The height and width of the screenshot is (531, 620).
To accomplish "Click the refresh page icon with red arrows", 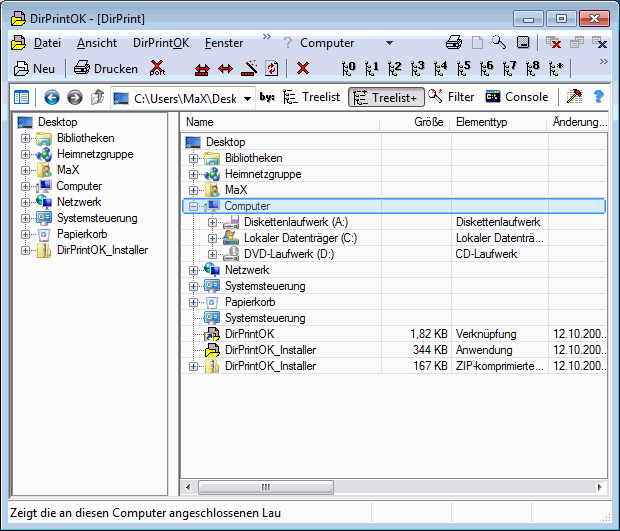I will [x=271, y=68].
